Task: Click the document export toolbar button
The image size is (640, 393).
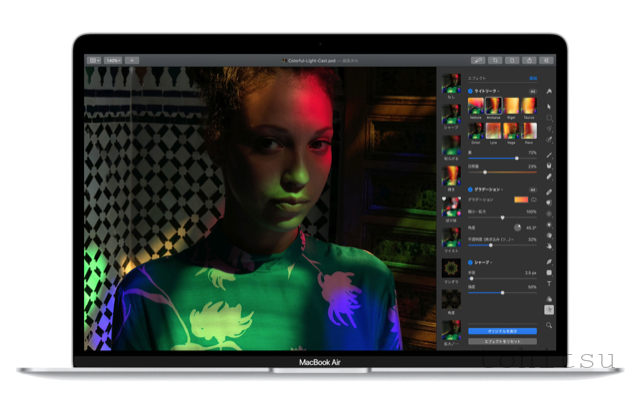Action: (x=512, y=60)
